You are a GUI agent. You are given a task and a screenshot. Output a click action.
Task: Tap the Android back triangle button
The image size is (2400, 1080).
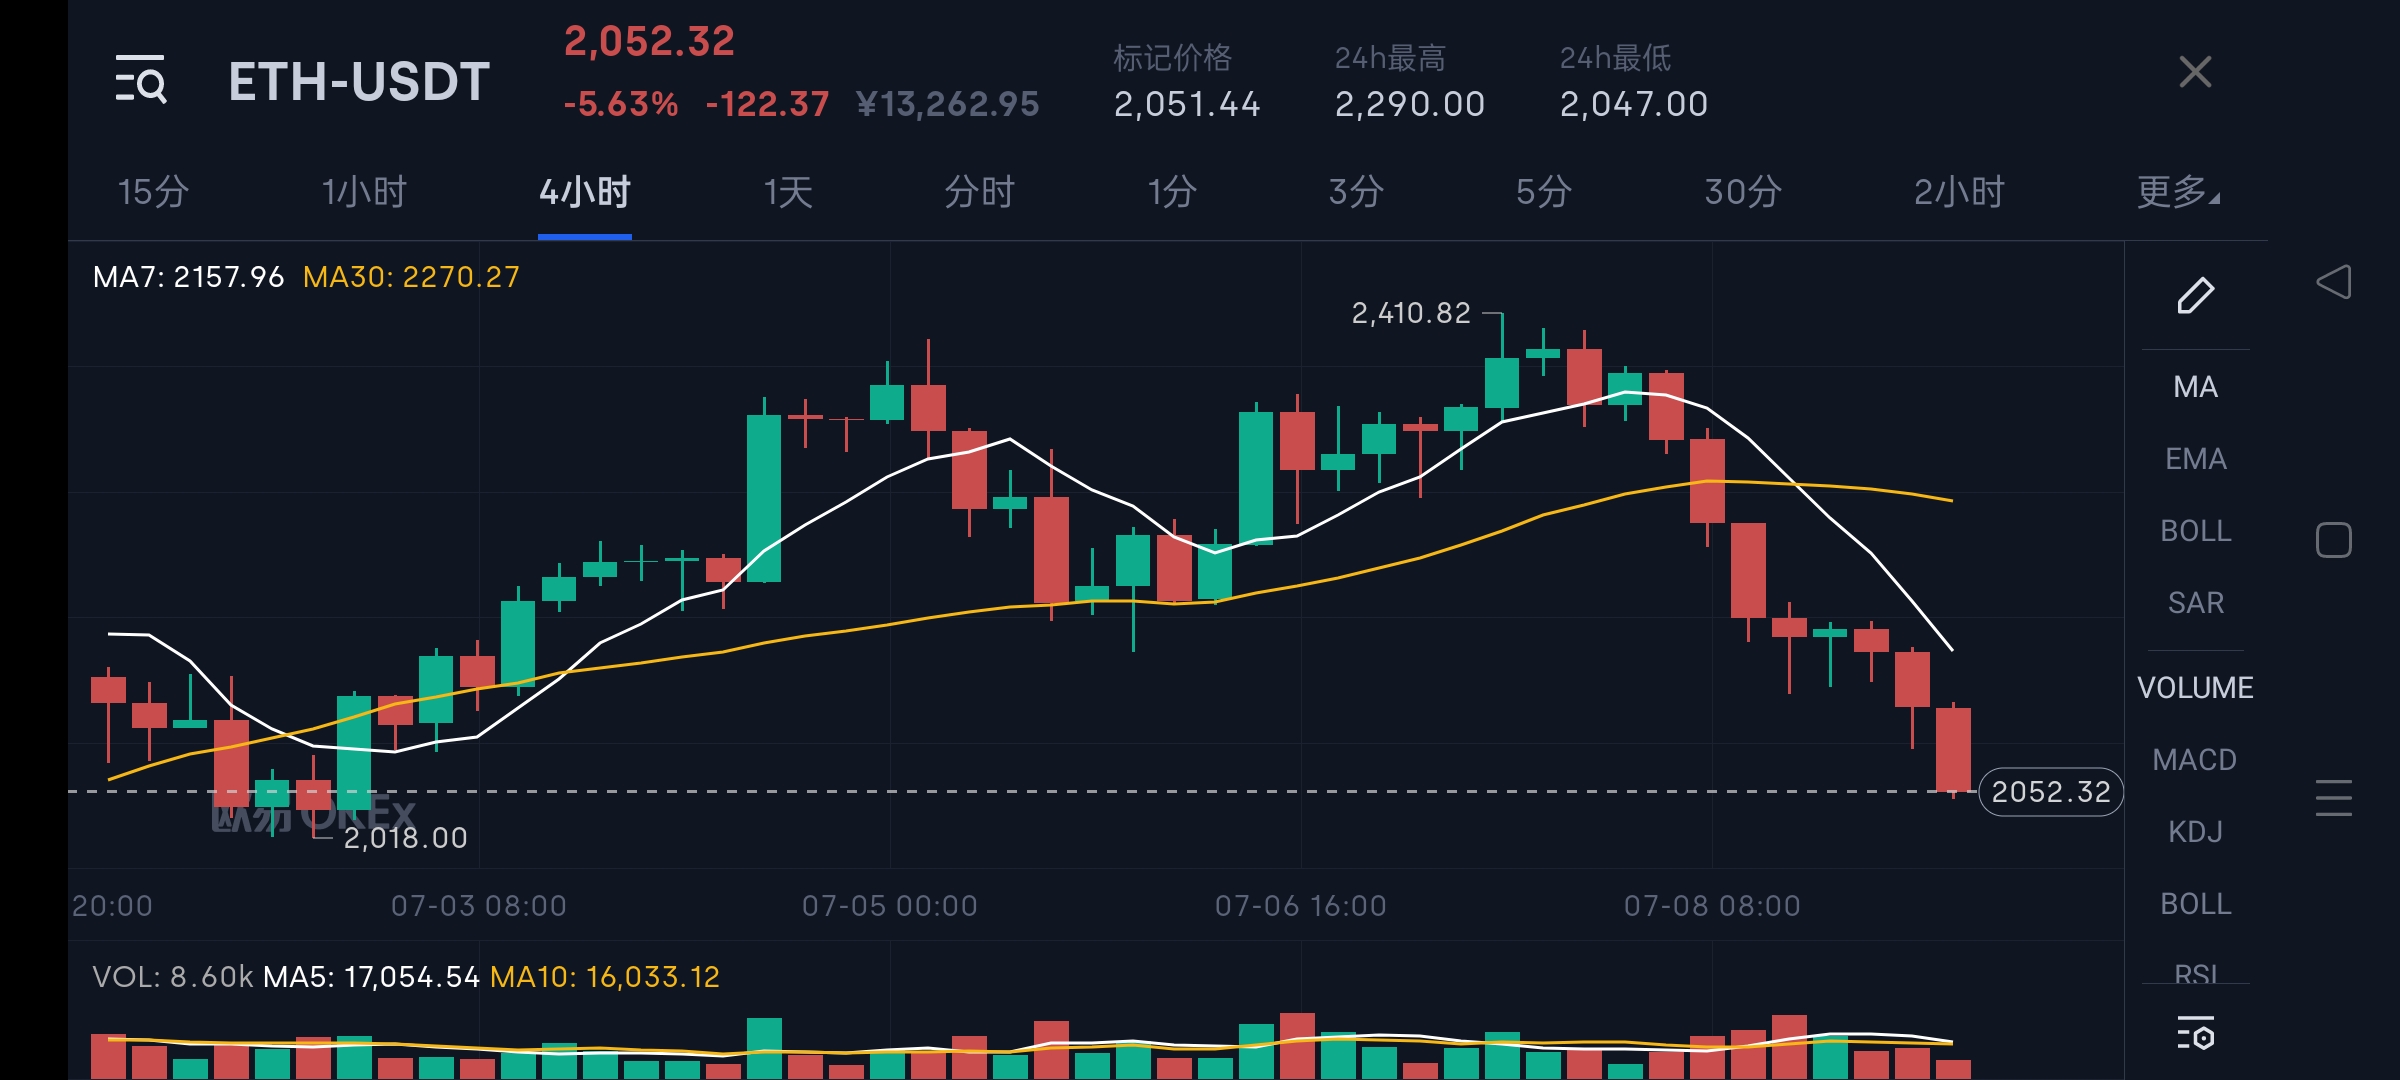click(2333, 282)
